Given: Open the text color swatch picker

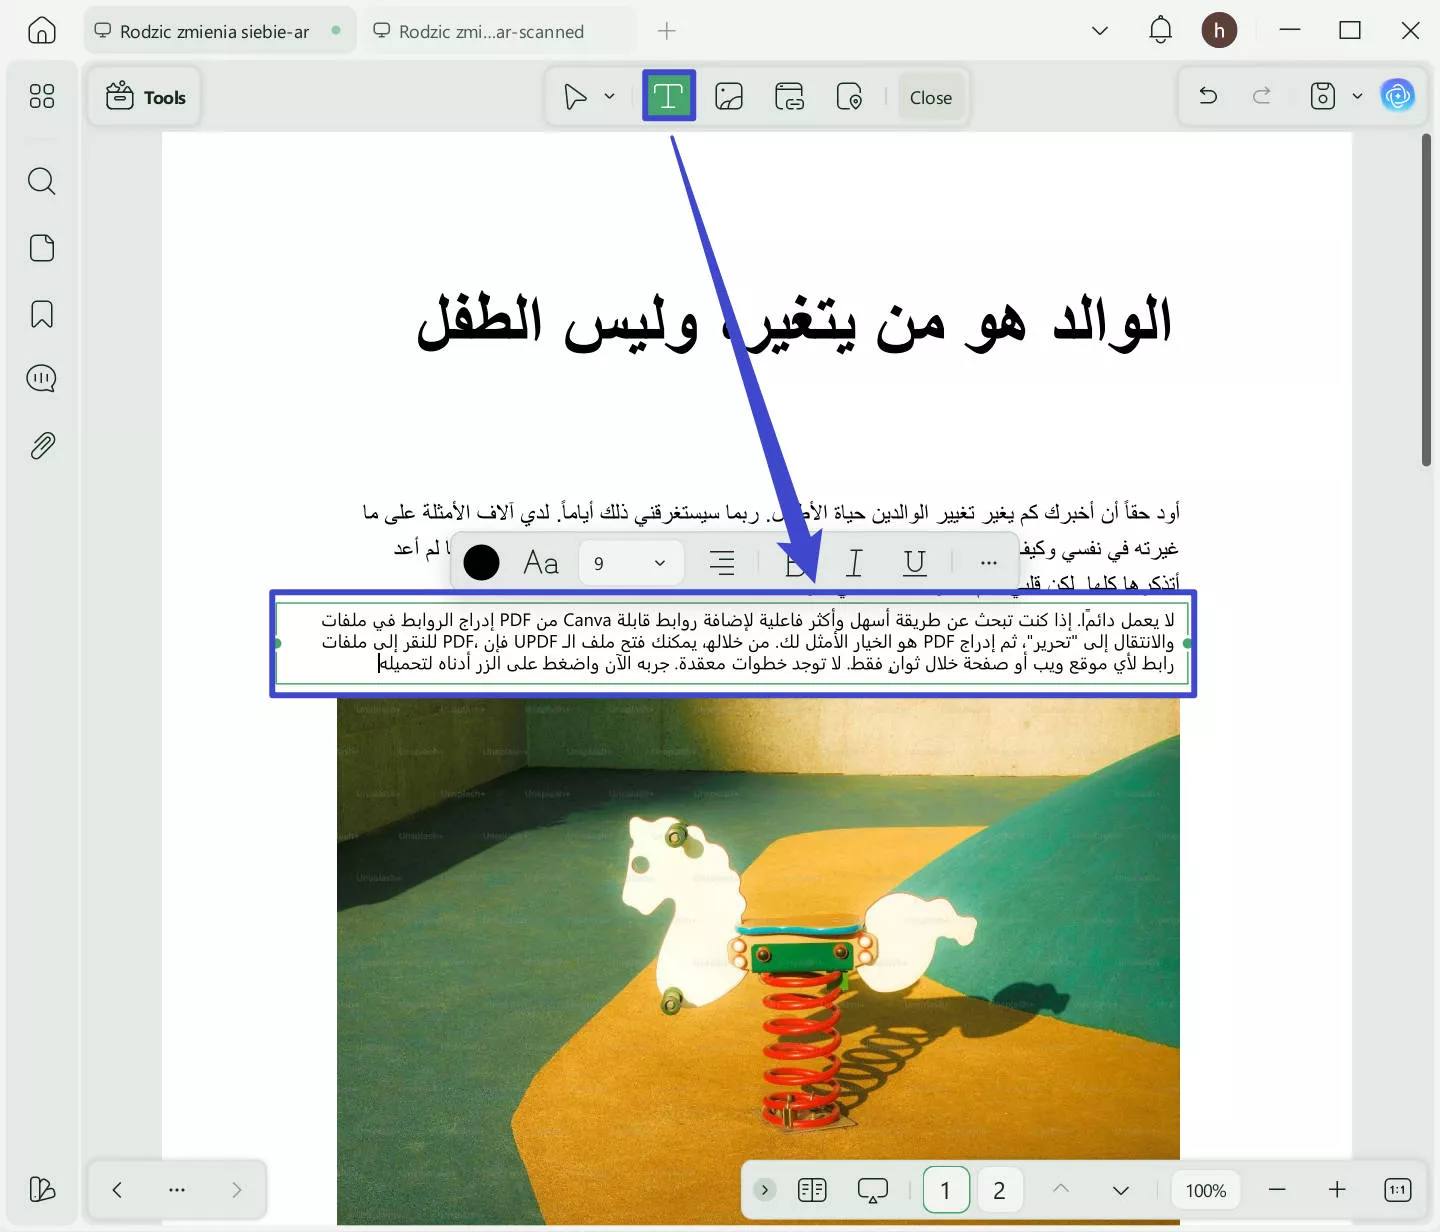Looking at the screenshot, I should point(482,562).
